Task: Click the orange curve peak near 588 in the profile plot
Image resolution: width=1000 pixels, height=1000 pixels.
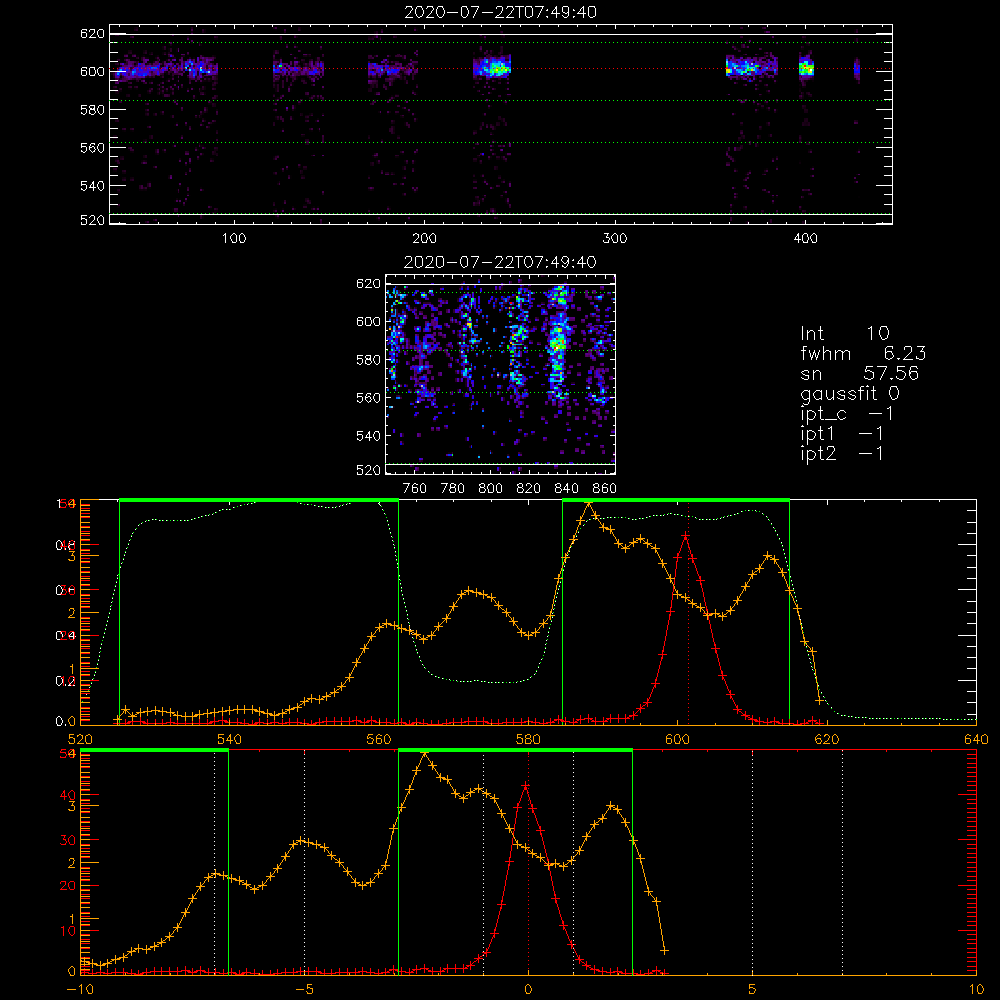Action: (588, 504)
